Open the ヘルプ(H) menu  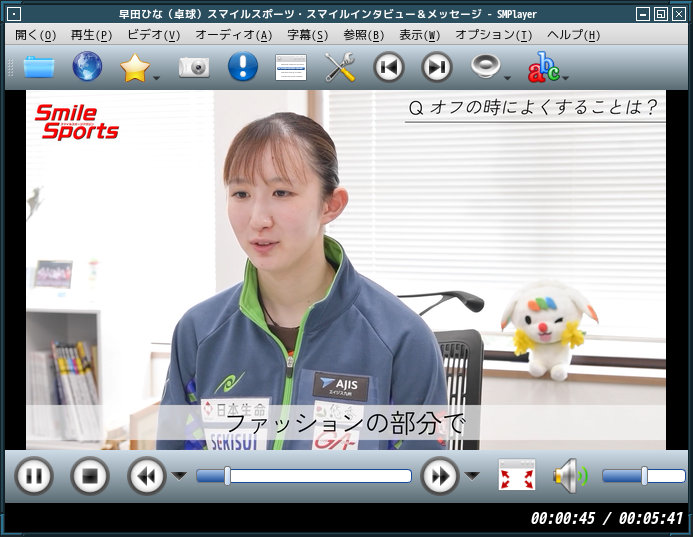(574, 35)
